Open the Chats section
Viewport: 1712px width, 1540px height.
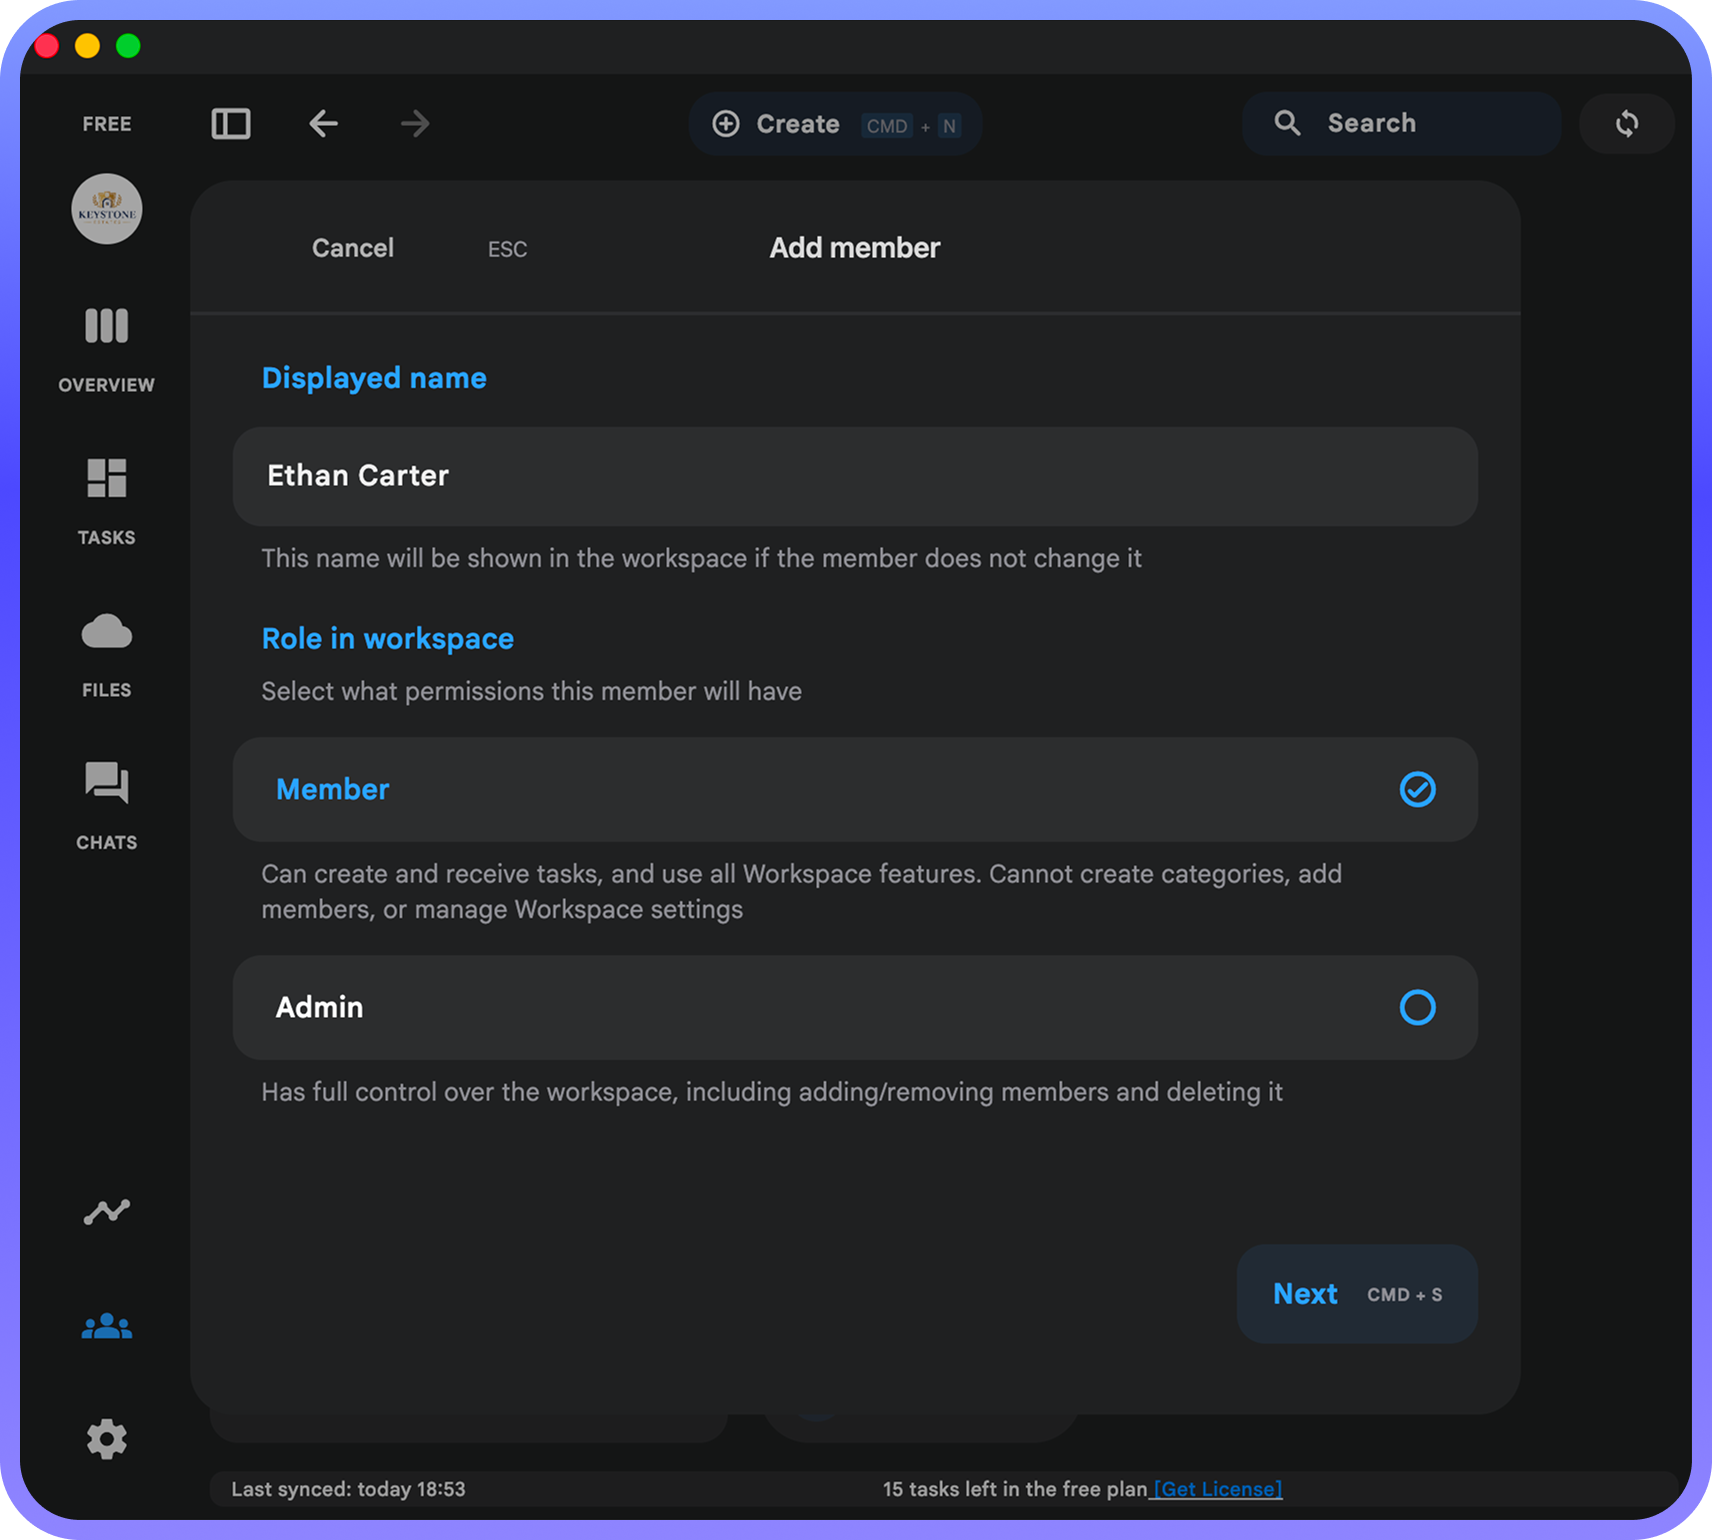107,806
